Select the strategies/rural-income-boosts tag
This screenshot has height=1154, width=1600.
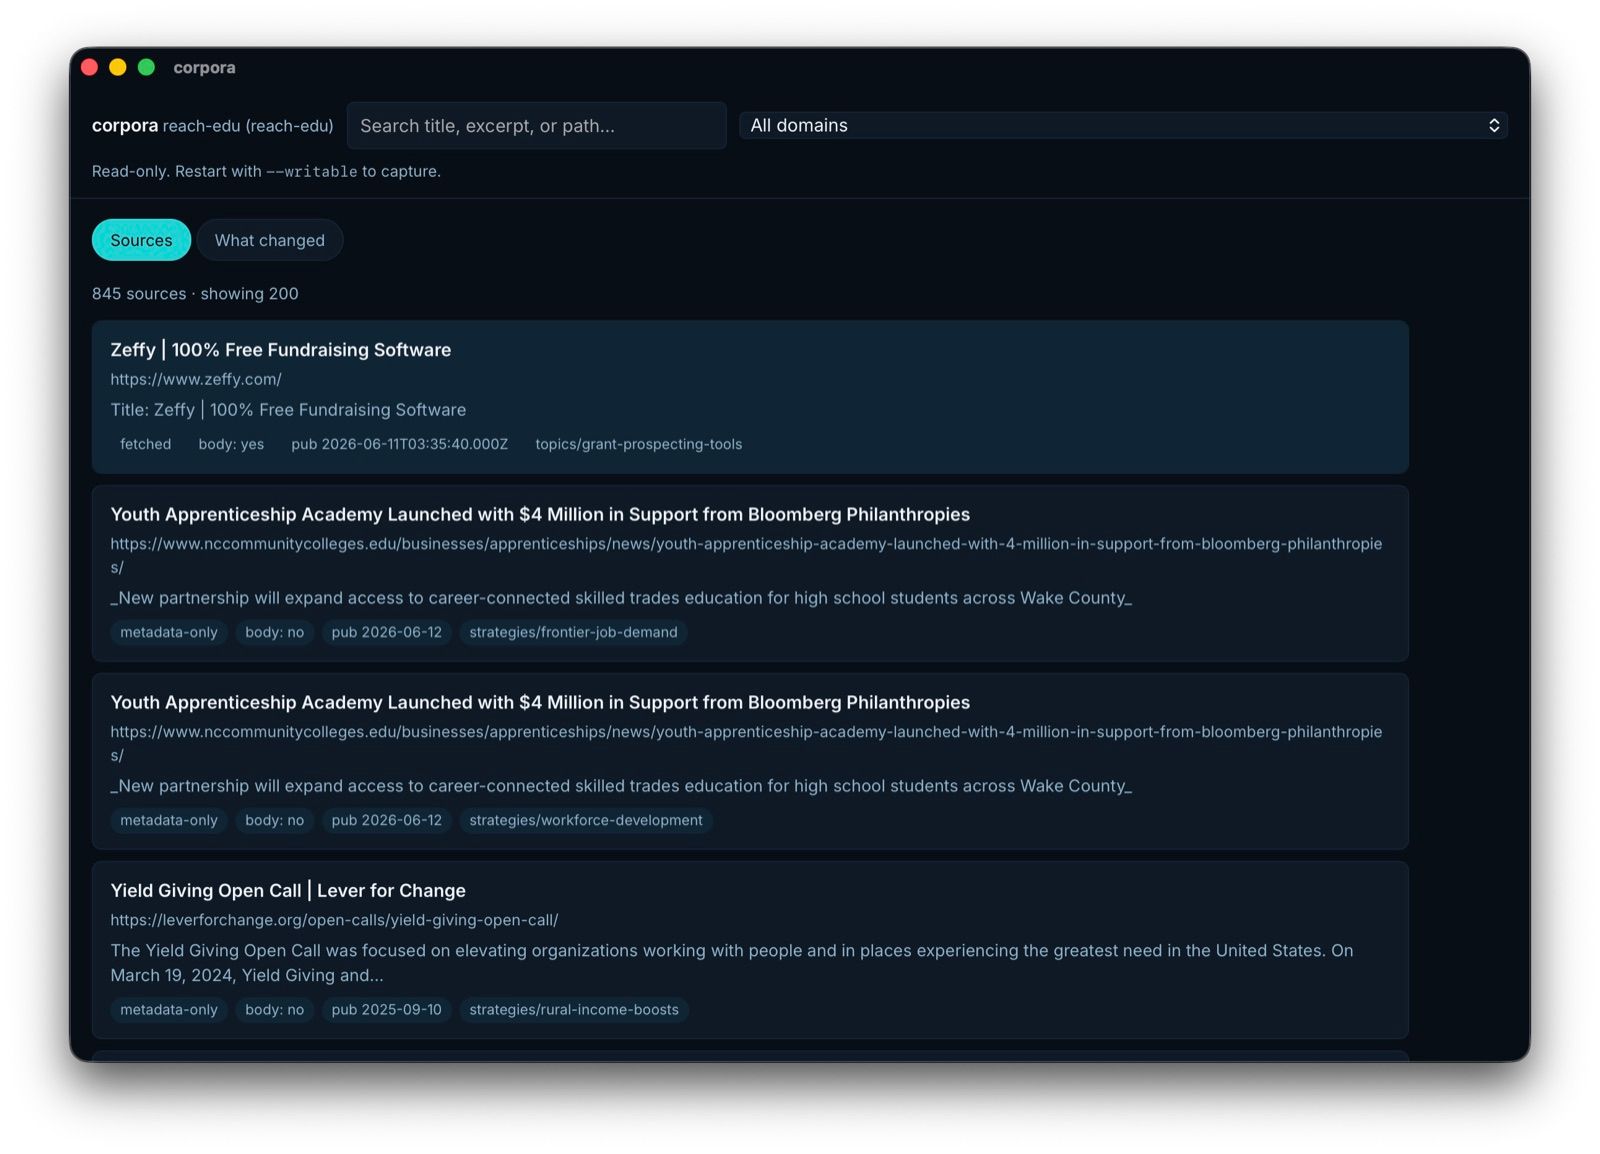coord(574,1010)
